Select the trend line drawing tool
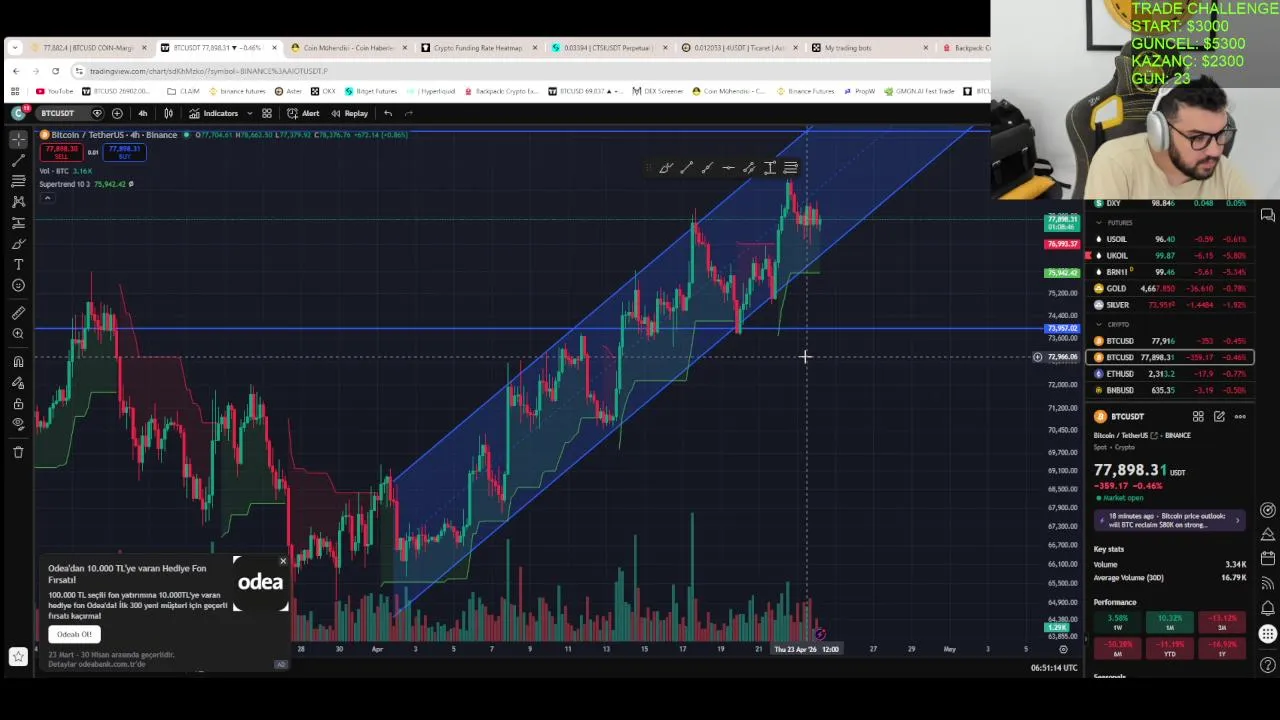1280x720 pixels. point(18,160)
